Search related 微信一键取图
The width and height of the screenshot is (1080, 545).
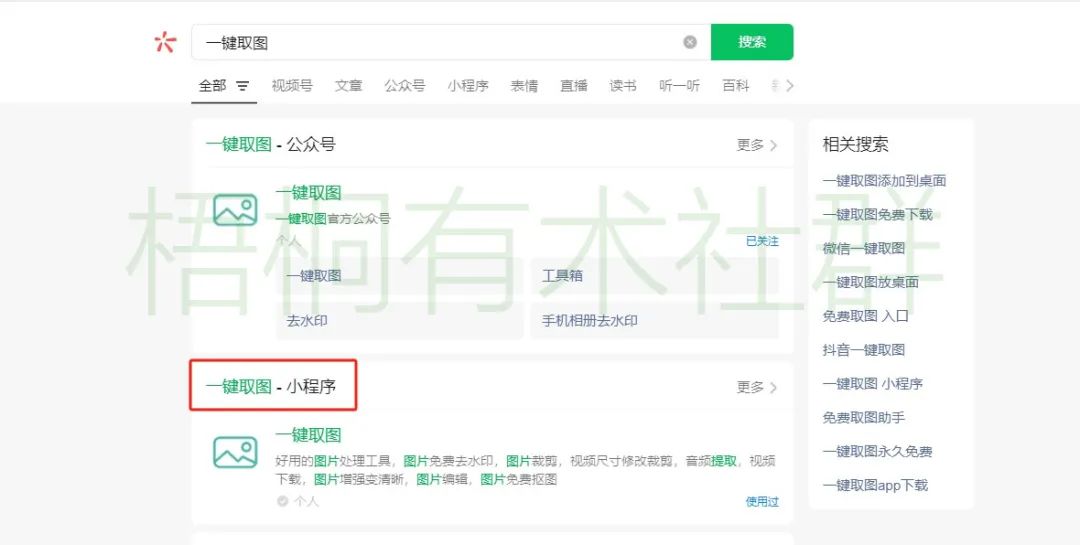point(864,249)
